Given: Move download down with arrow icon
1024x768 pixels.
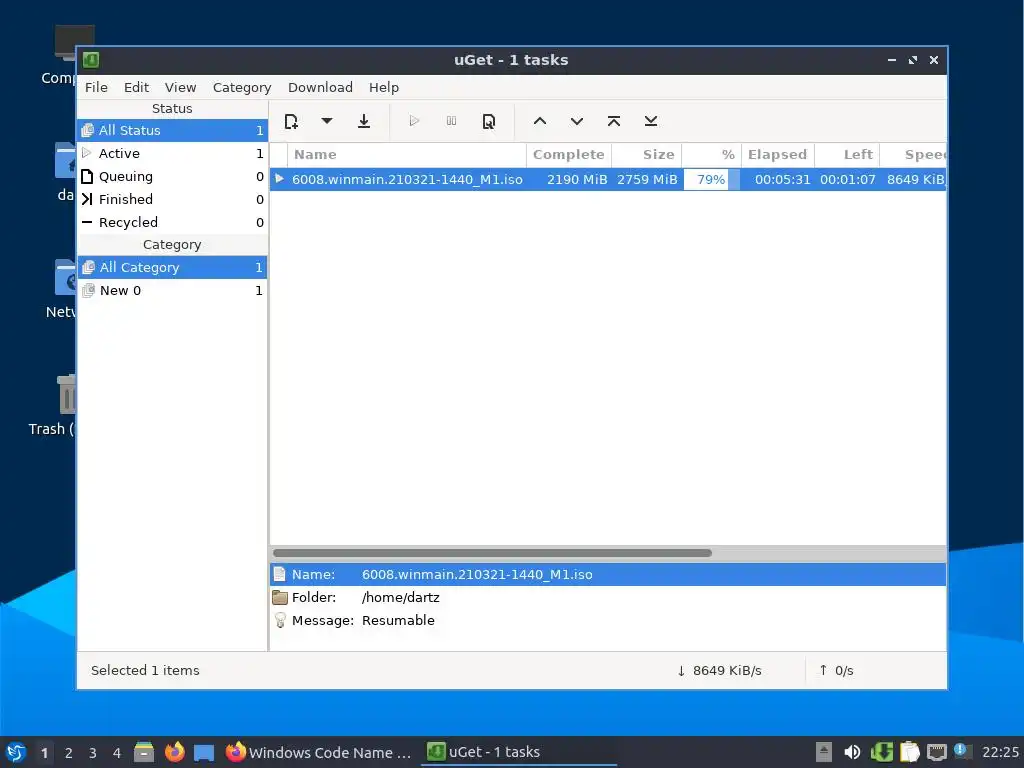Looking at the screenshot, I should (577, 121).
